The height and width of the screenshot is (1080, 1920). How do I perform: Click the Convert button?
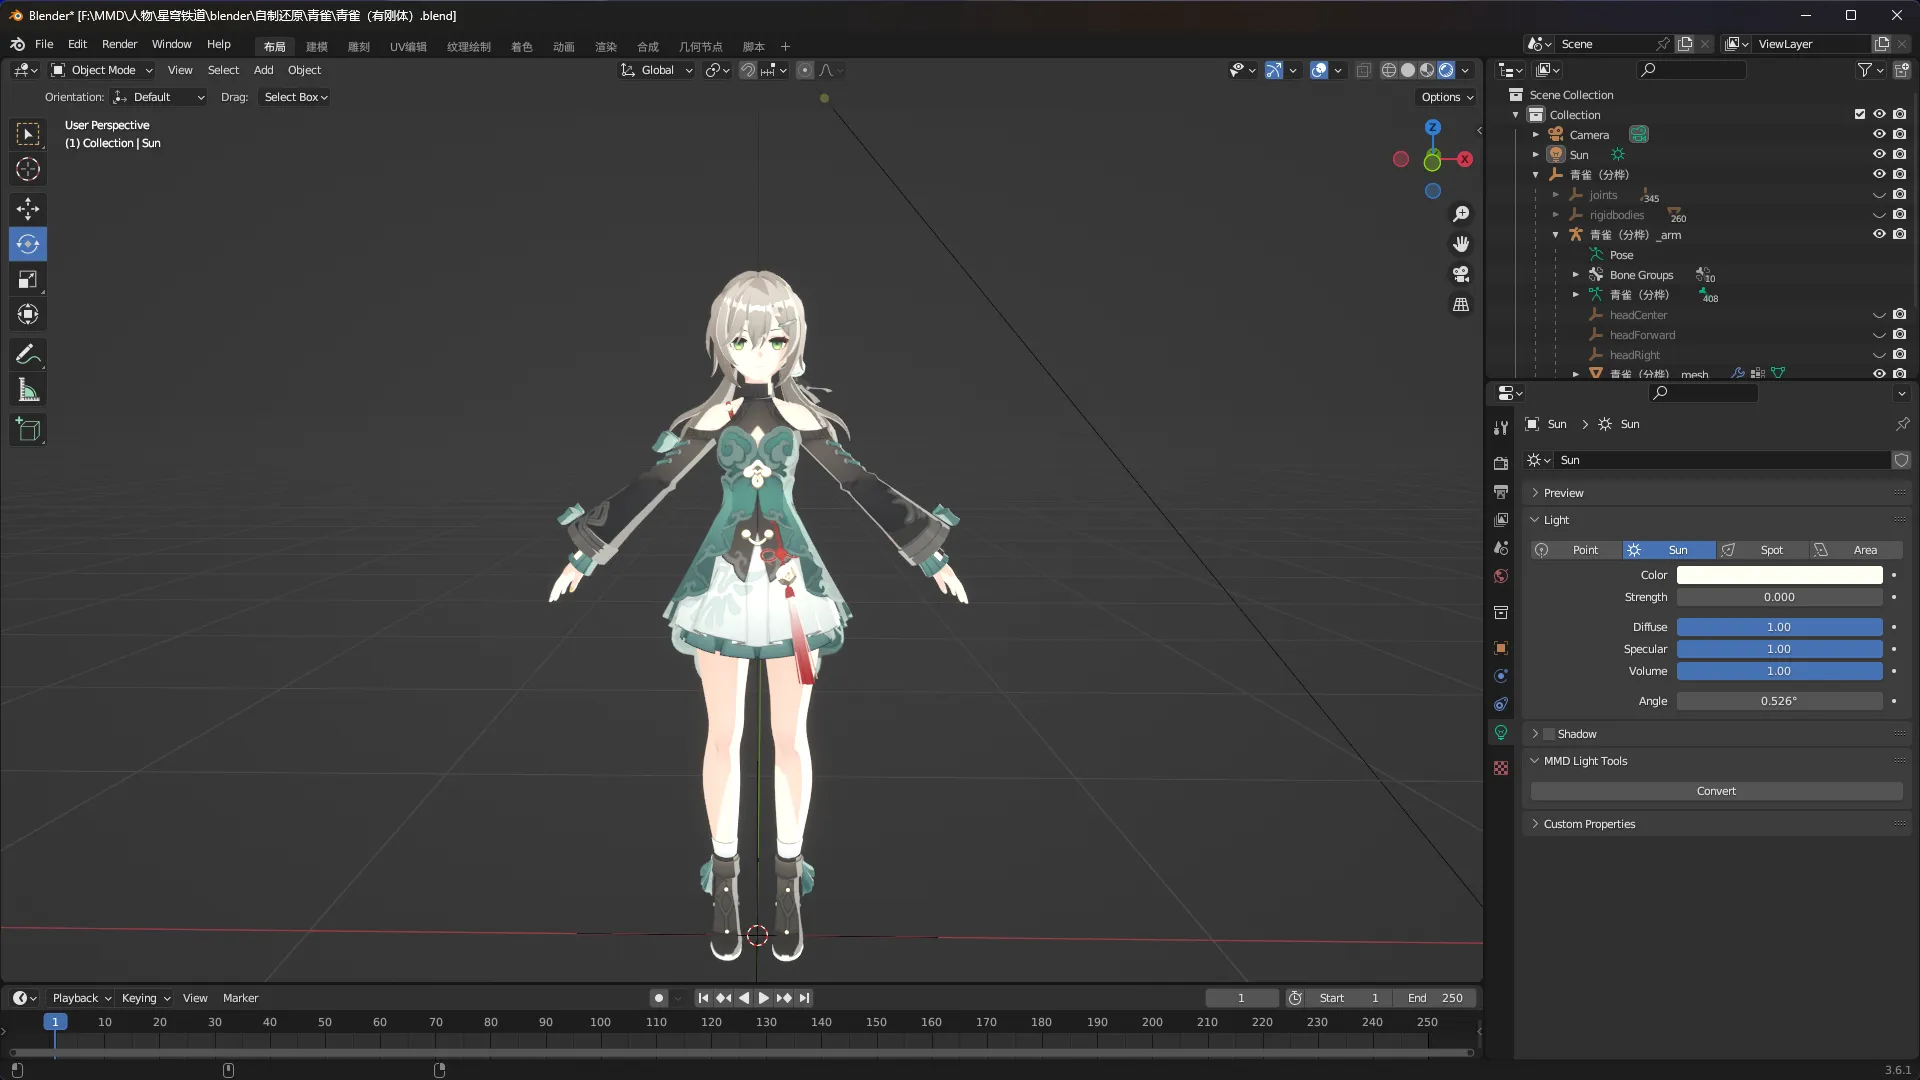click(x=1716, y=791)
